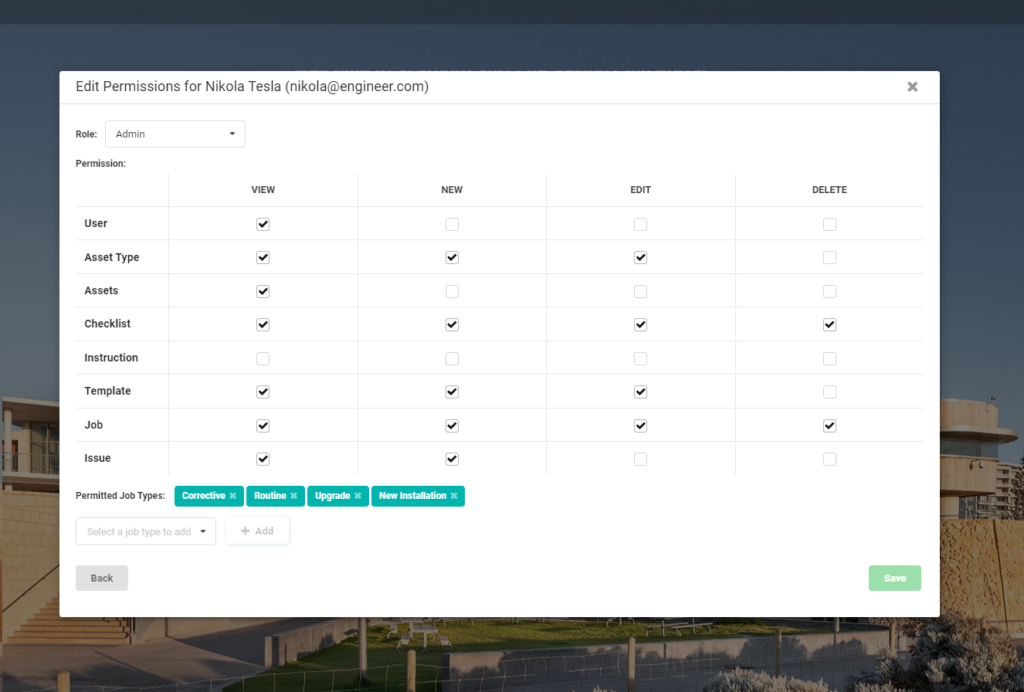Remove the Upgrade job type tag
Screen dimensions: 1024x692
point(358,496)
